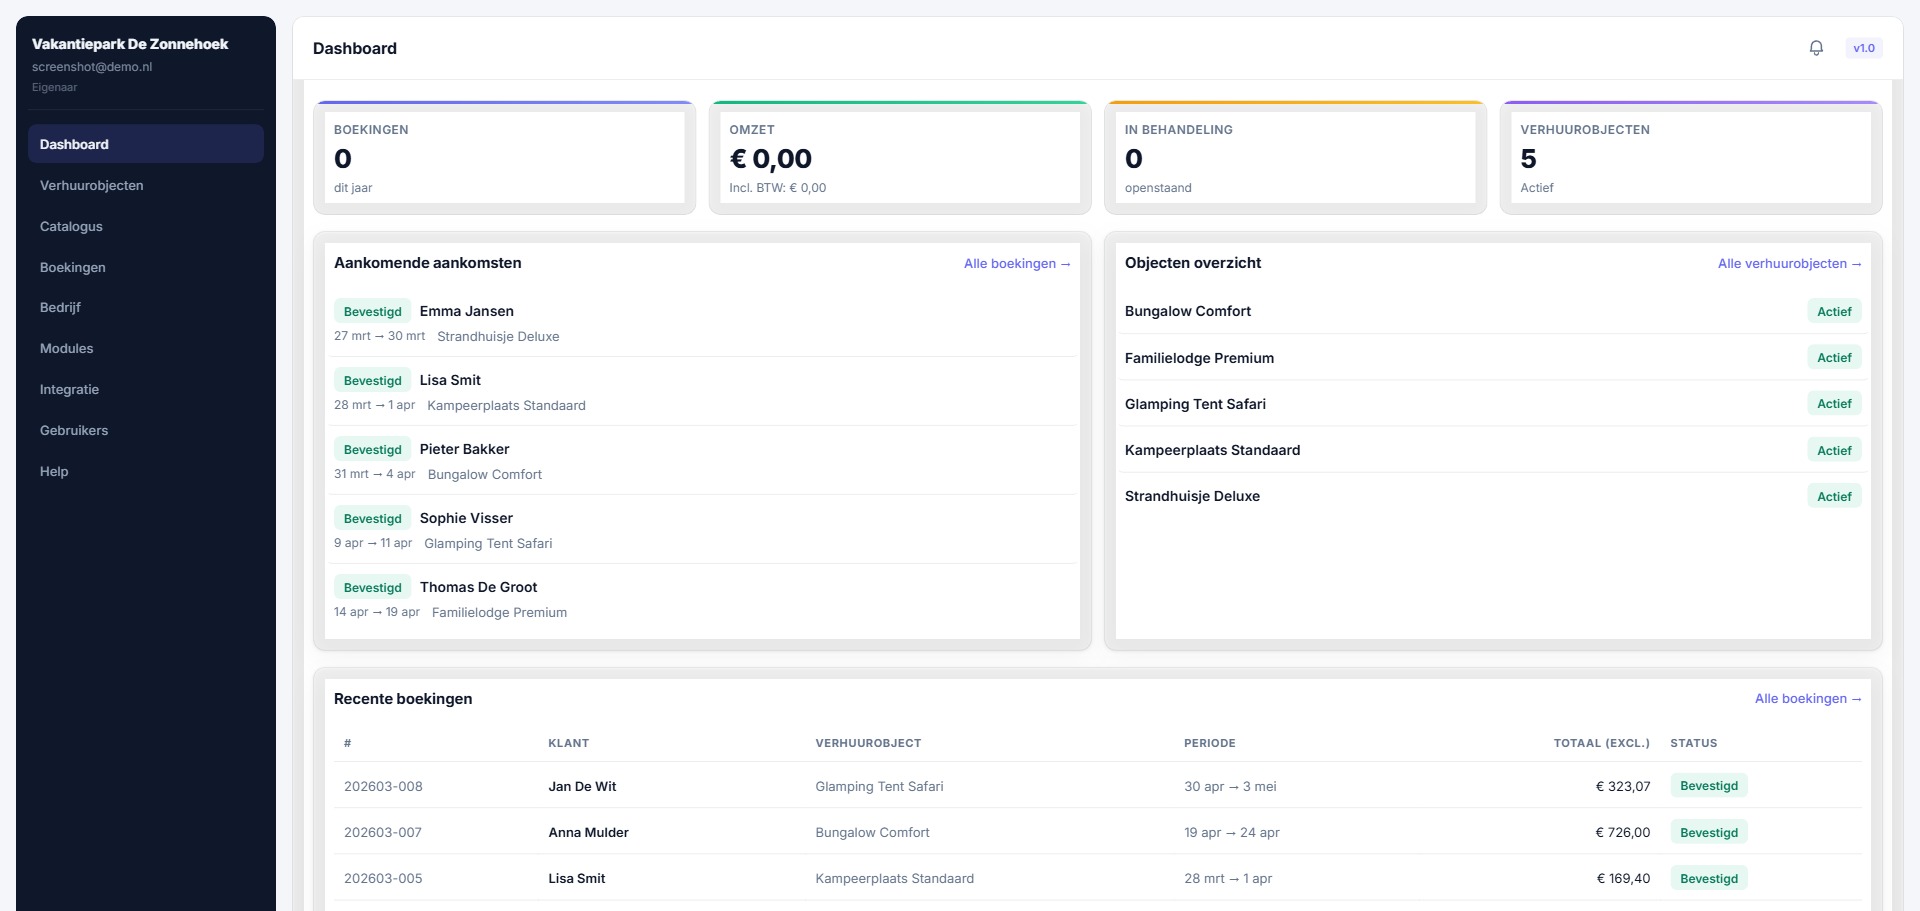The width and height of the screenshot is (1920, 911).
Task: Open the Help section
Action: [54, 471]
